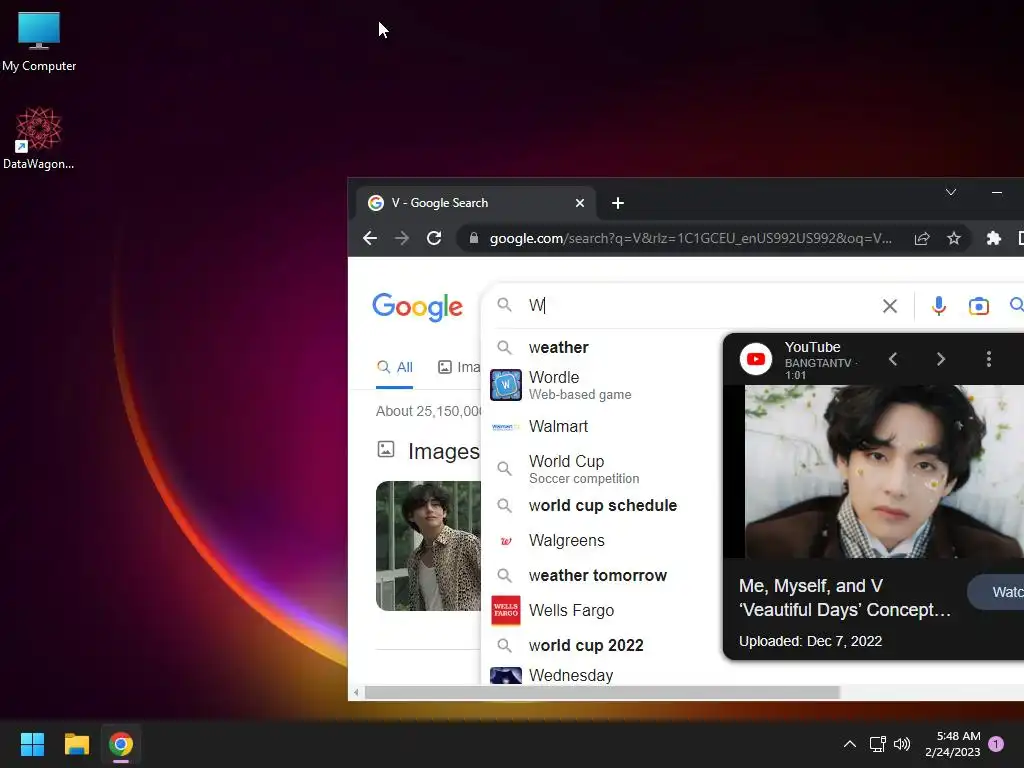Select world cup schedule suggestion
This screenshot has height=768, width=1024.
[x=601, y=505]
